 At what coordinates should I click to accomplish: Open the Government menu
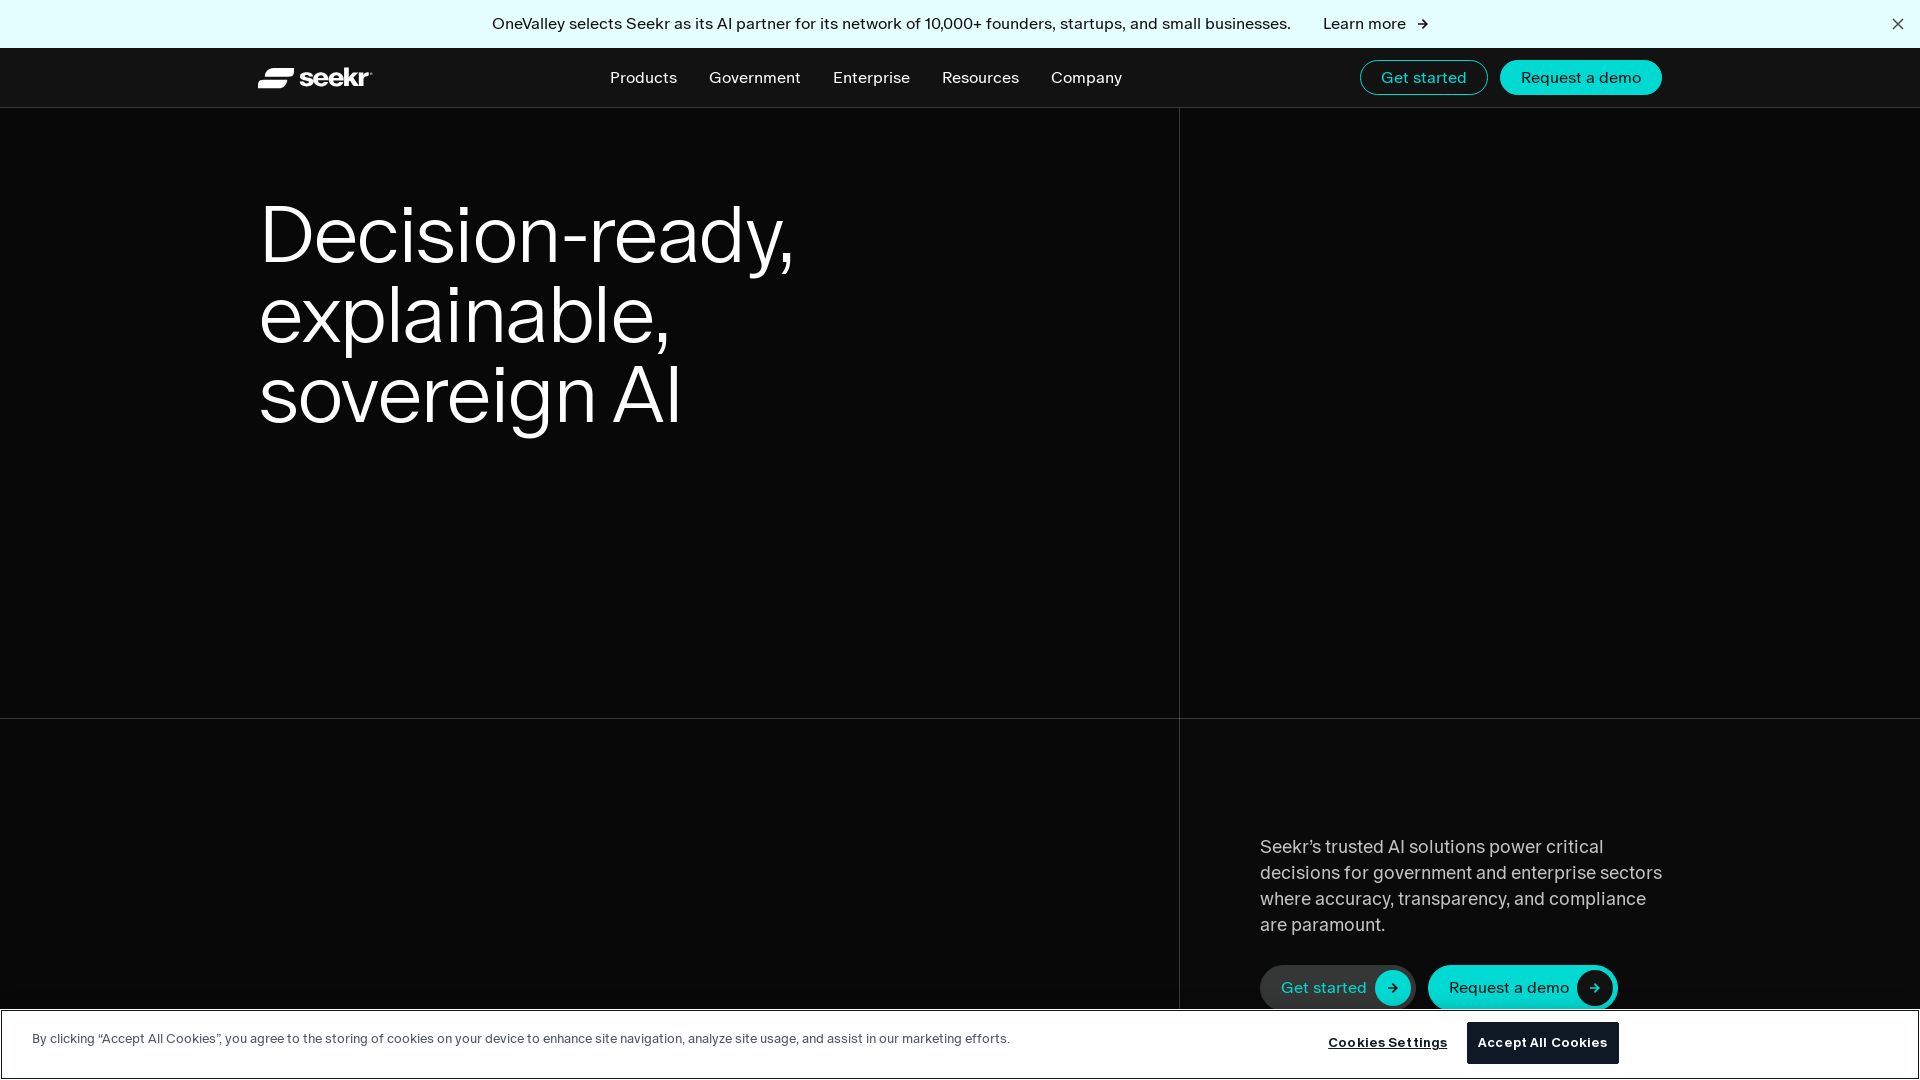(x=754, y=78)
